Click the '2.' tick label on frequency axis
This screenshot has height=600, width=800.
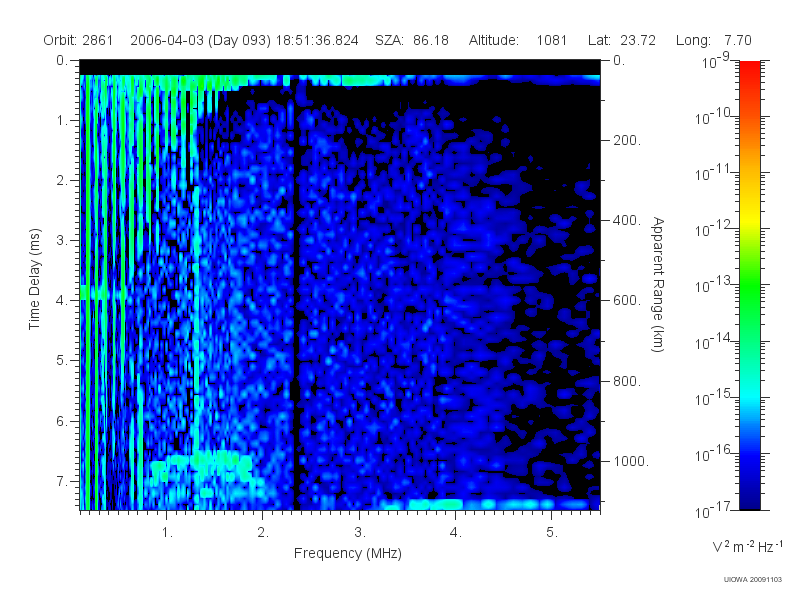click(x=263, y=533)
